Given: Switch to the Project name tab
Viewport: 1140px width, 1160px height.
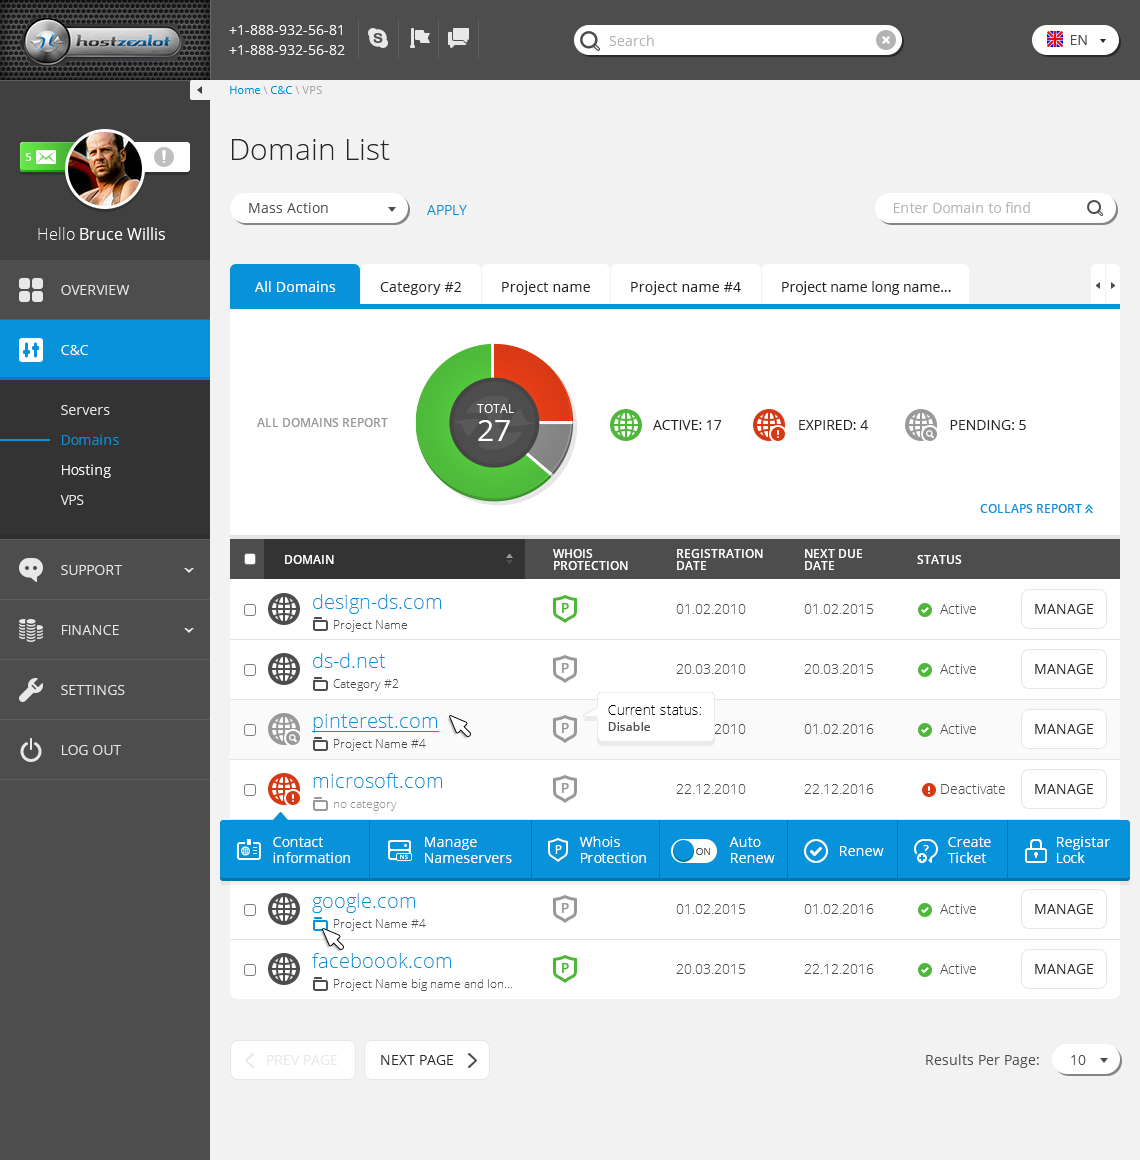Looking at the screenshot, I should pos(545,286).
